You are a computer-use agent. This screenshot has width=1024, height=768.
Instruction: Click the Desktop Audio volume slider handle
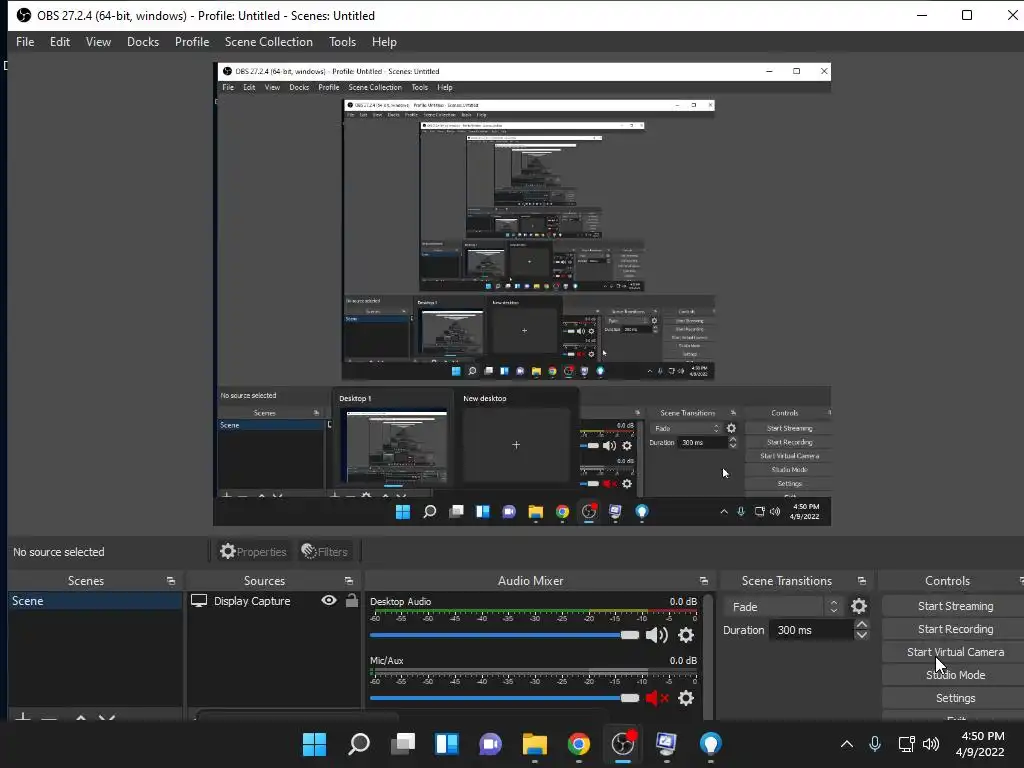pos(630,635)
